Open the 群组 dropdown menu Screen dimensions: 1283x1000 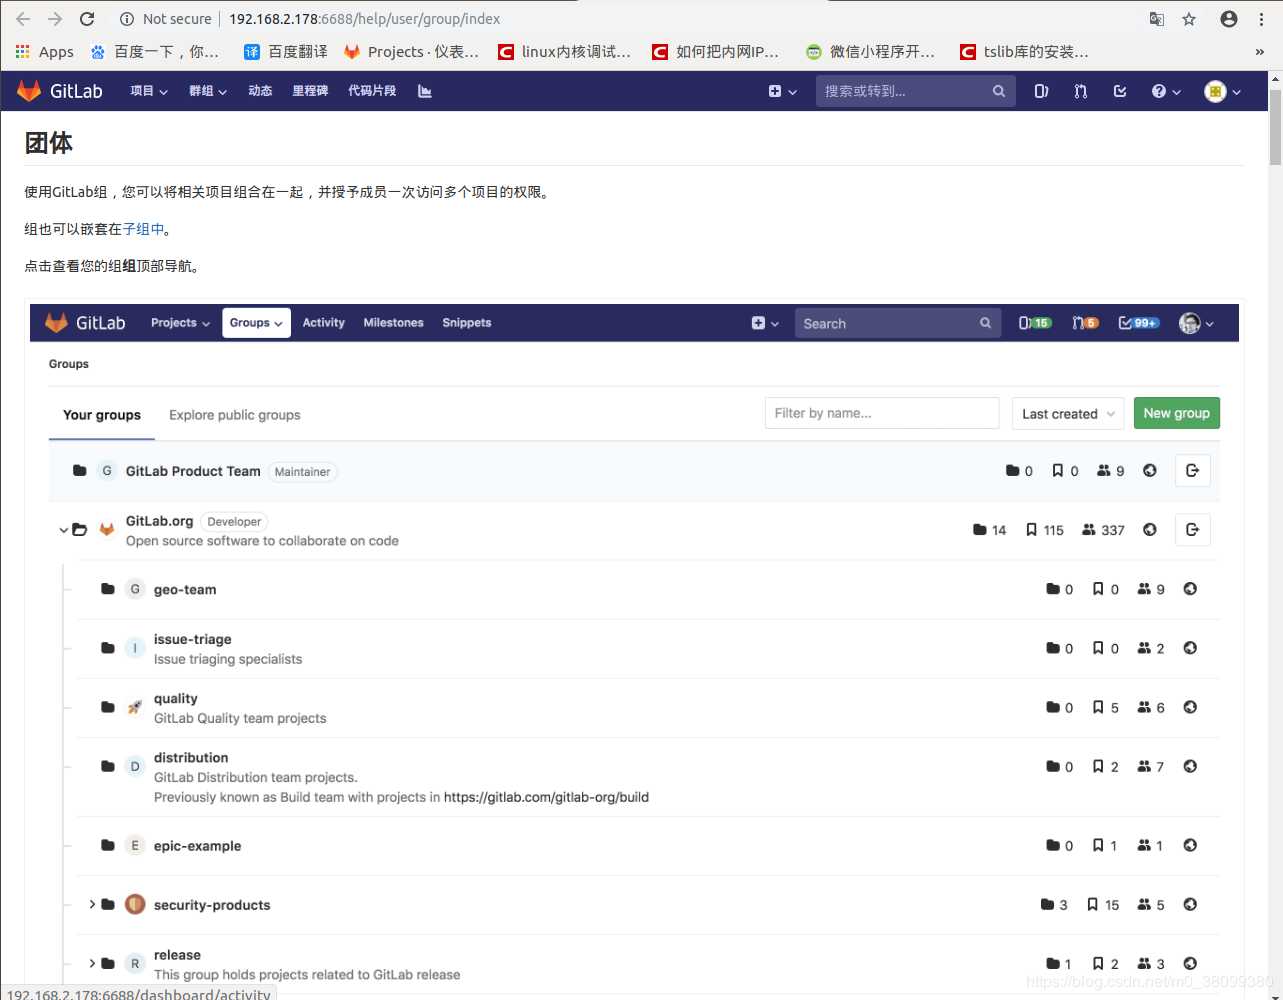click(x=208, y=91)
